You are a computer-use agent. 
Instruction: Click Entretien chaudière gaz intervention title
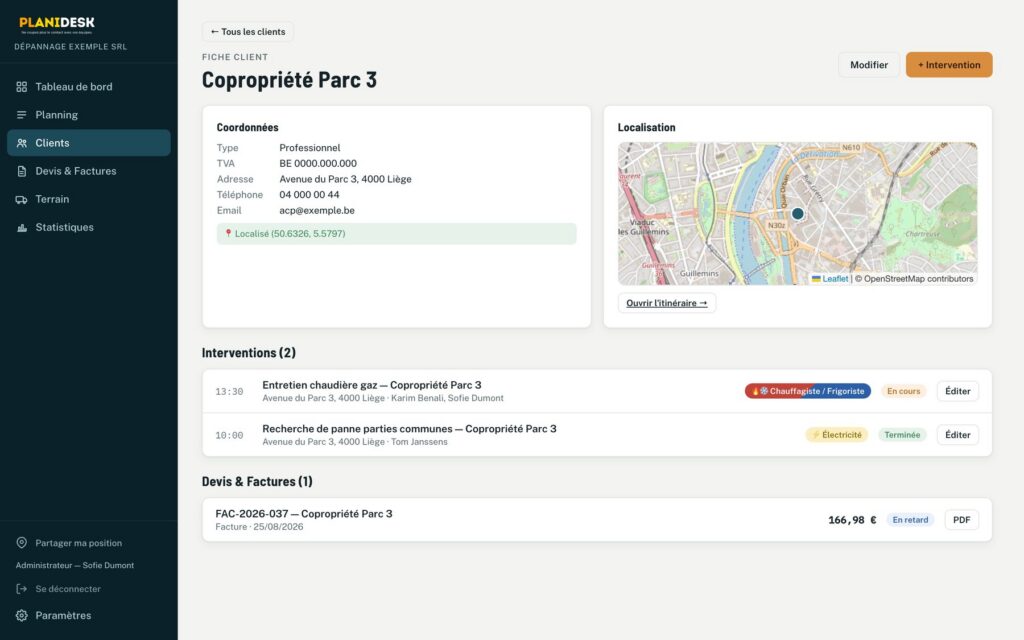tap(372, 385)
